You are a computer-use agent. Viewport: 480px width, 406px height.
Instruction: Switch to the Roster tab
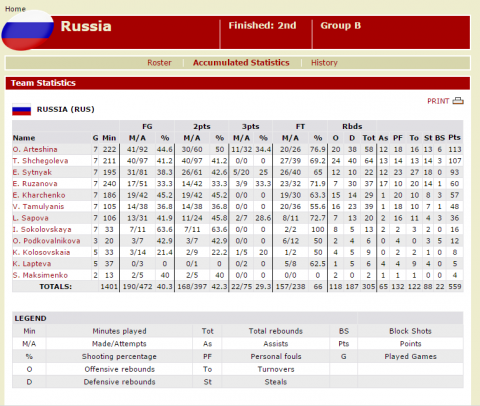[159, 63]
